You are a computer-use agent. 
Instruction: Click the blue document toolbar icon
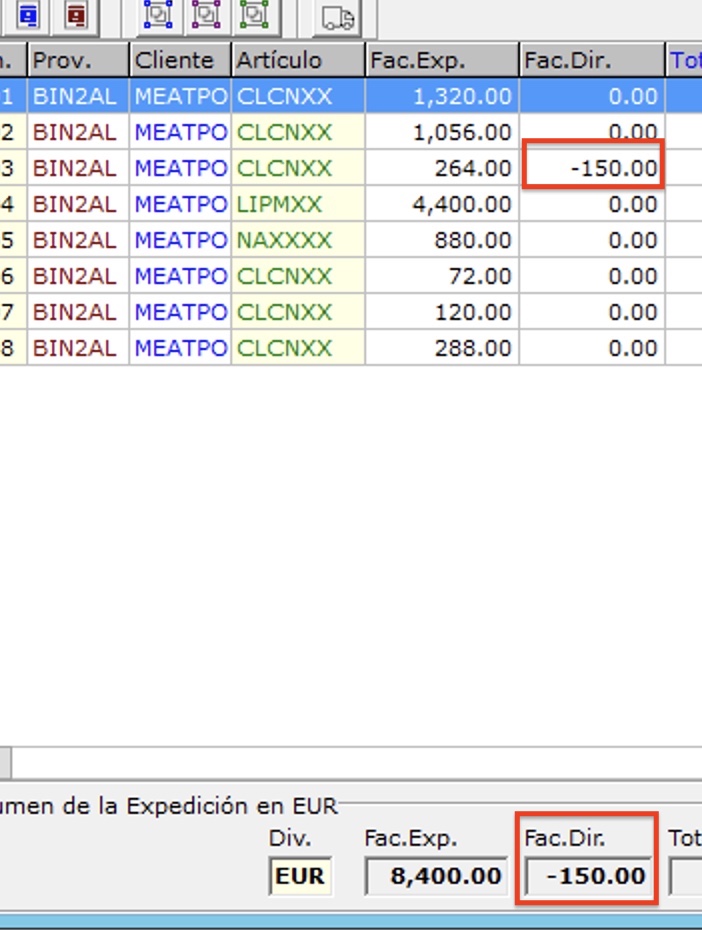click(28, 15)
